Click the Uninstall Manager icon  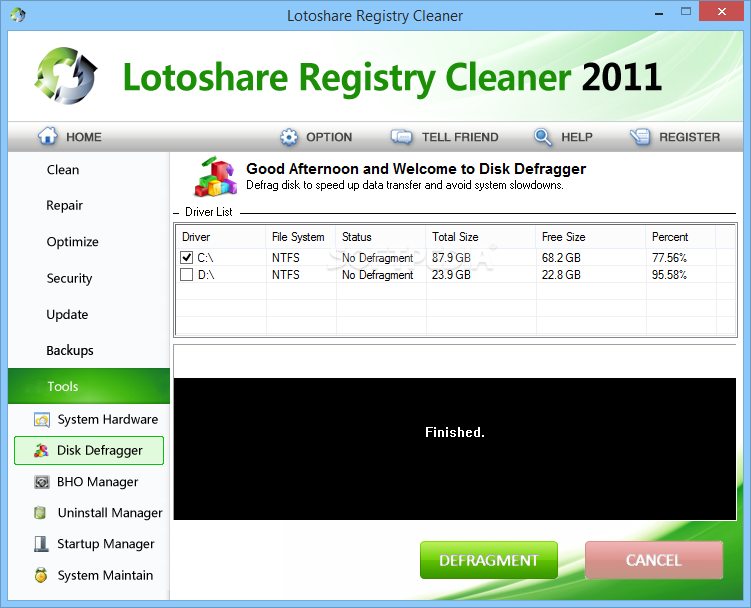[x=40, y=513]
